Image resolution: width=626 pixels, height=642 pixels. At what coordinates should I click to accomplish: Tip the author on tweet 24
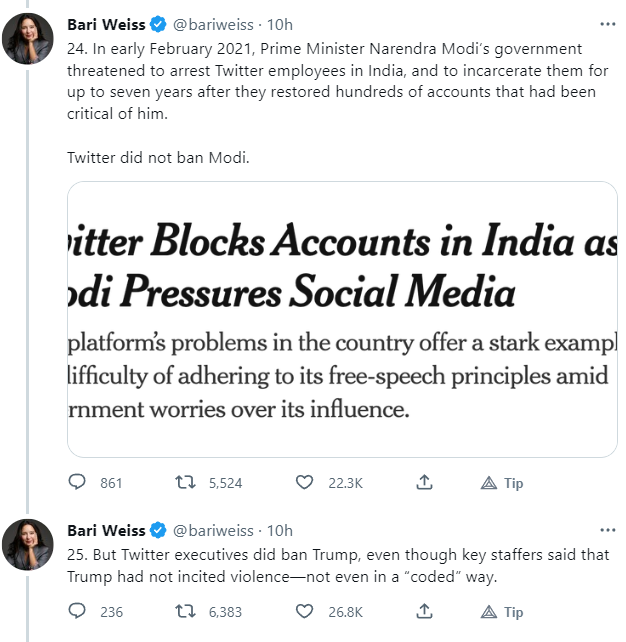point(502,483)
